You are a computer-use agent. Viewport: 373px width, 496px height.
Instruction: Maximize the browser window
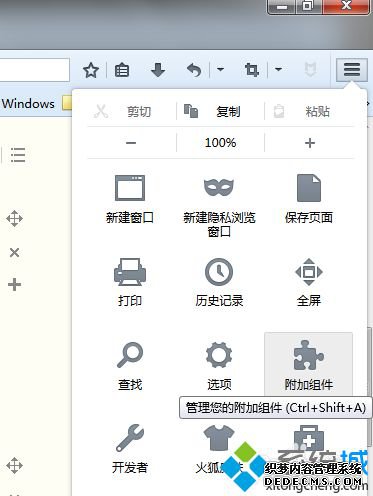(309, 7)
